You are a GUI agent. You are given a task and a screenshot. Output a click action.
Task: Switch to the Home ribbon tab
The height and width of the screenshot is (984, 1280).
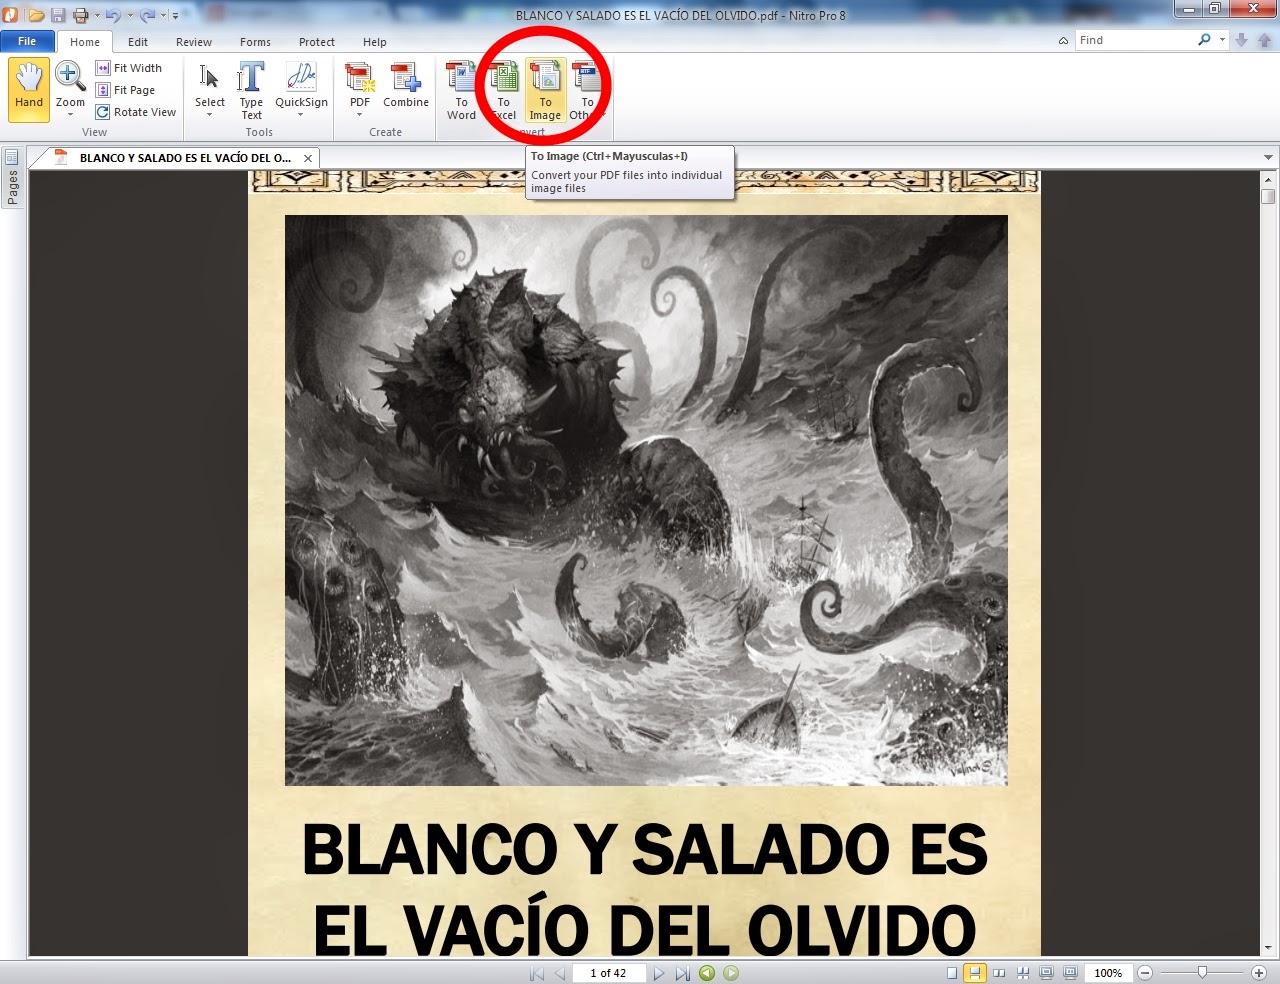pos(85,42)
